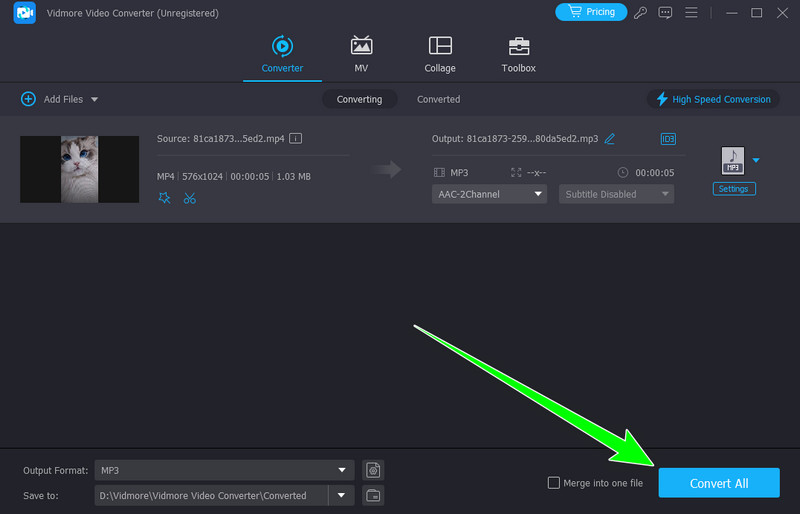Enable Merge into one file checkbox
Image resolution: width=800 pixels, height=514 pixels.
coord(554,483)
